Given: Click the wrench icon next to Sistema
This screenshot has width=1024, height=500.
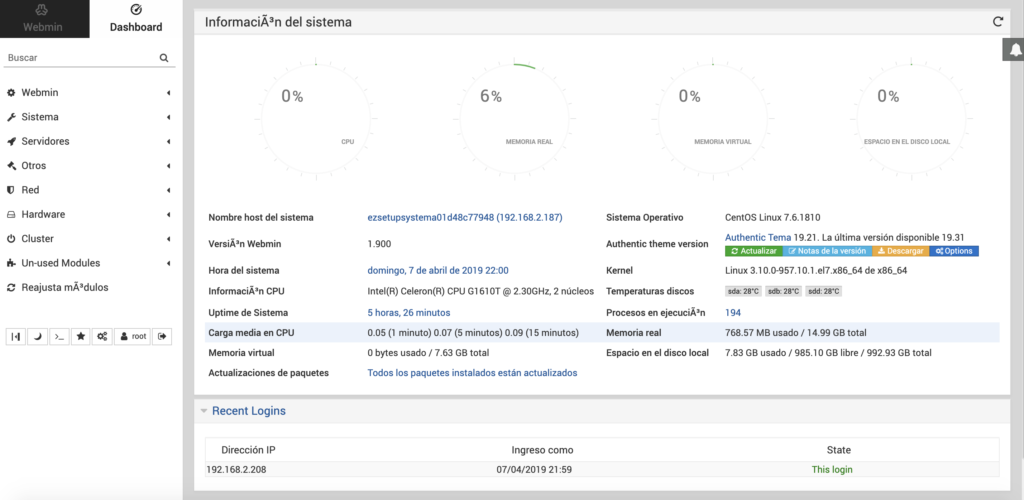Looking at the screenshot, I should click(x=10, y=117).
